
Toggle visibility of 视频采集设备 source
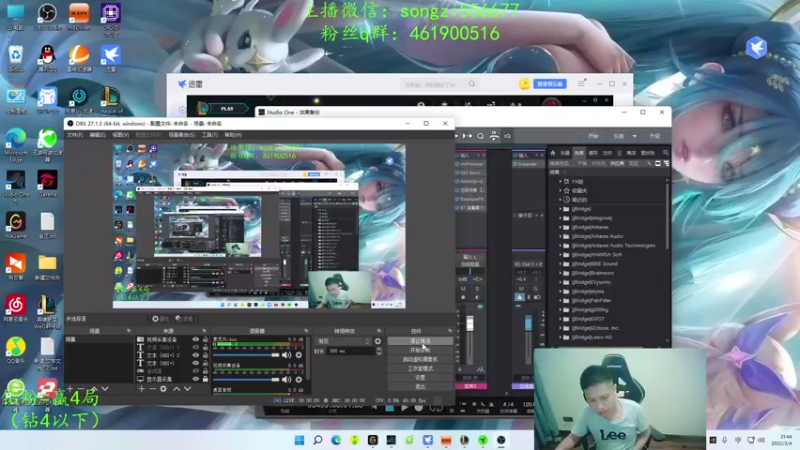195,339
